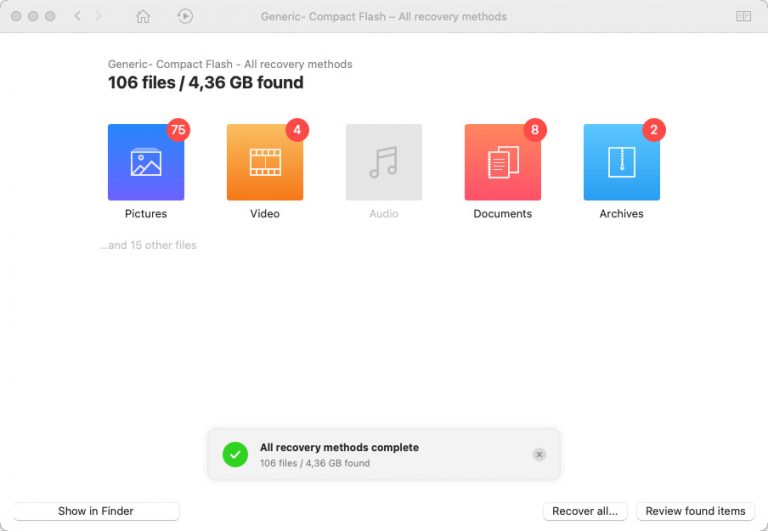Toggle the split view icon at top right
The width and height of the screenshot is (768, 531).
[743, 17]
